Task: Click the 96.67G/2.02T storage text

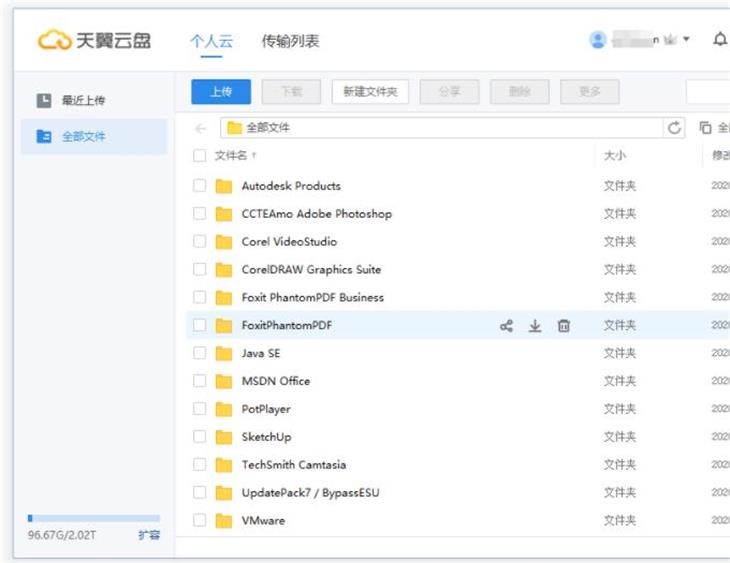Action: (61, 535)
